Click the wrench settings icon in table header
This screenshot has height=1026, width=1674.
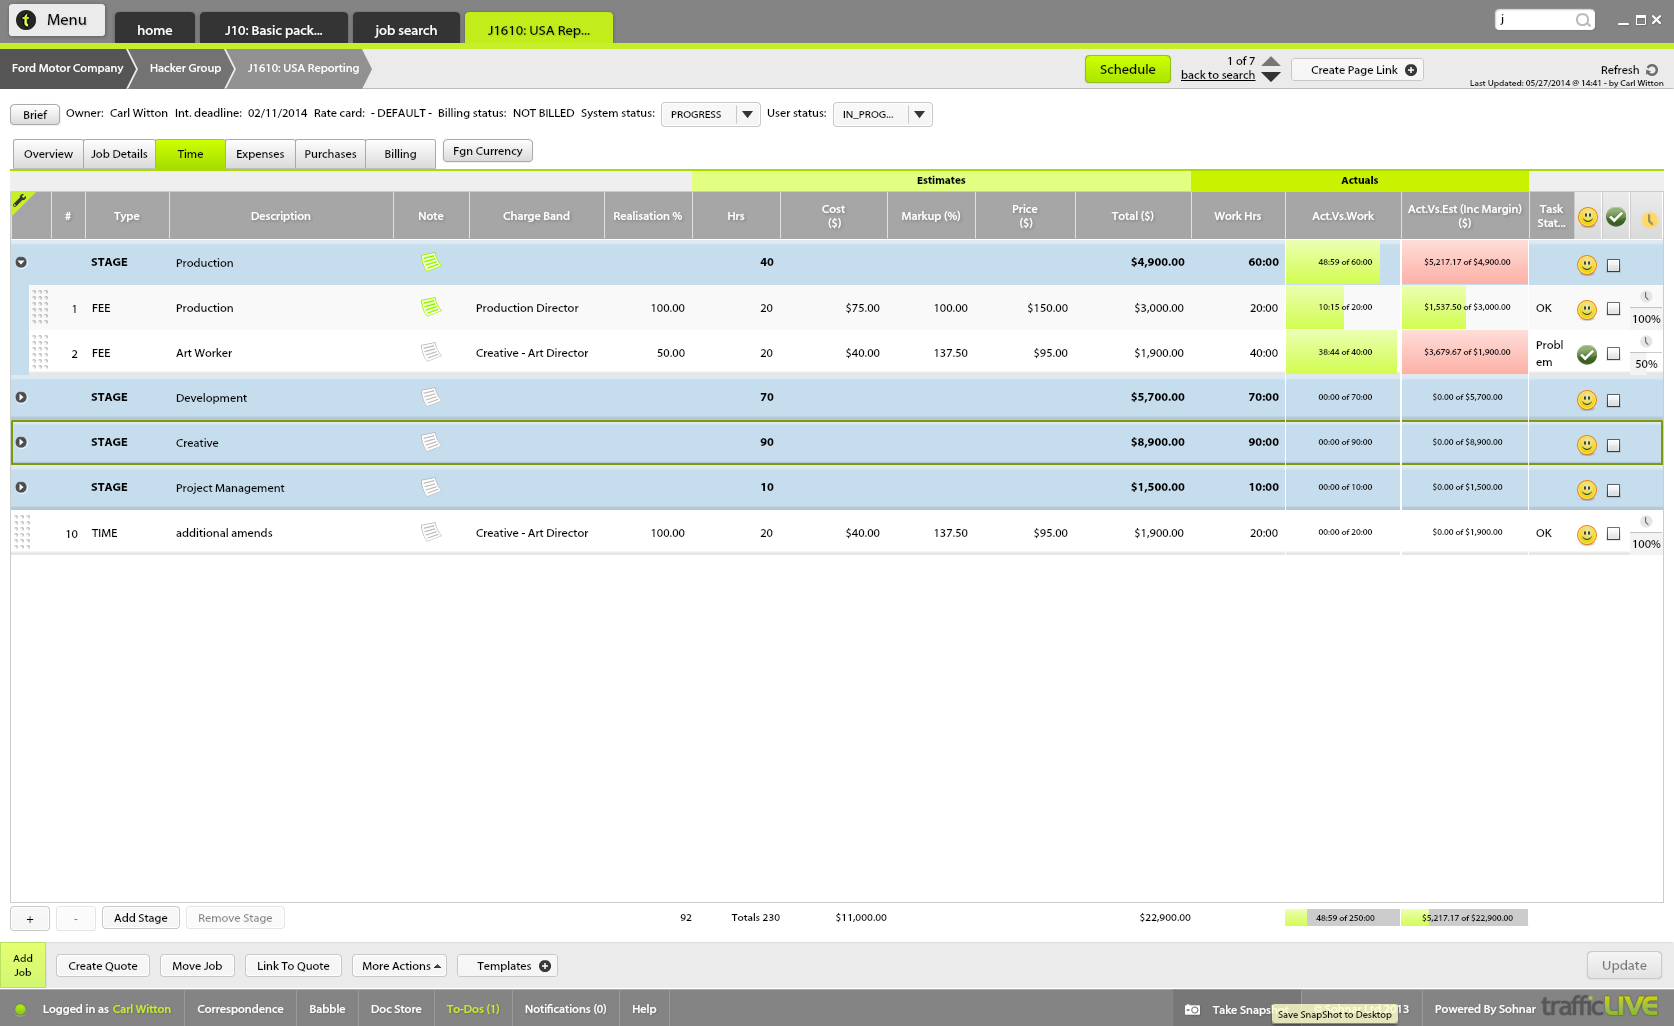(x=20, y=201)
